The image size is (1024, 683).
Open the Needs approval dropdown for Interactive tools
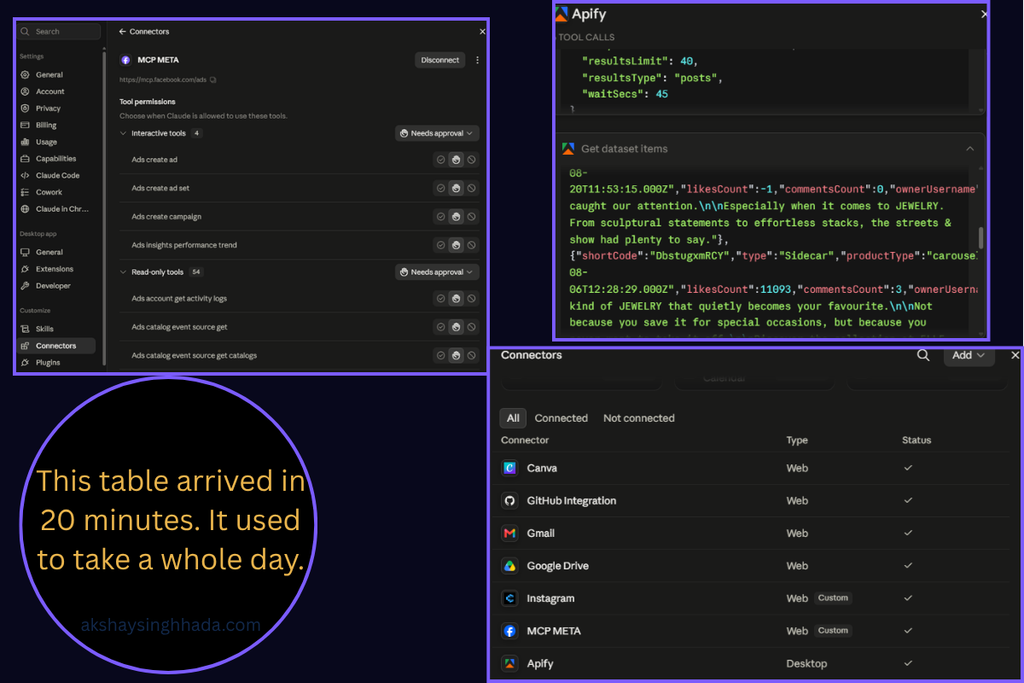(x=437, y=133)
